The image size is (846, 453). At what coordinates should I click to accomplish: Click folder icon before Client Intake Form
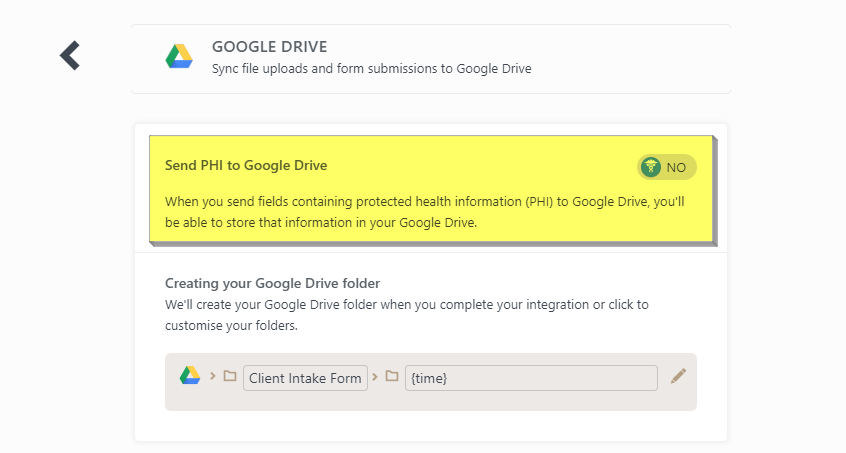[x=230, y=377]
